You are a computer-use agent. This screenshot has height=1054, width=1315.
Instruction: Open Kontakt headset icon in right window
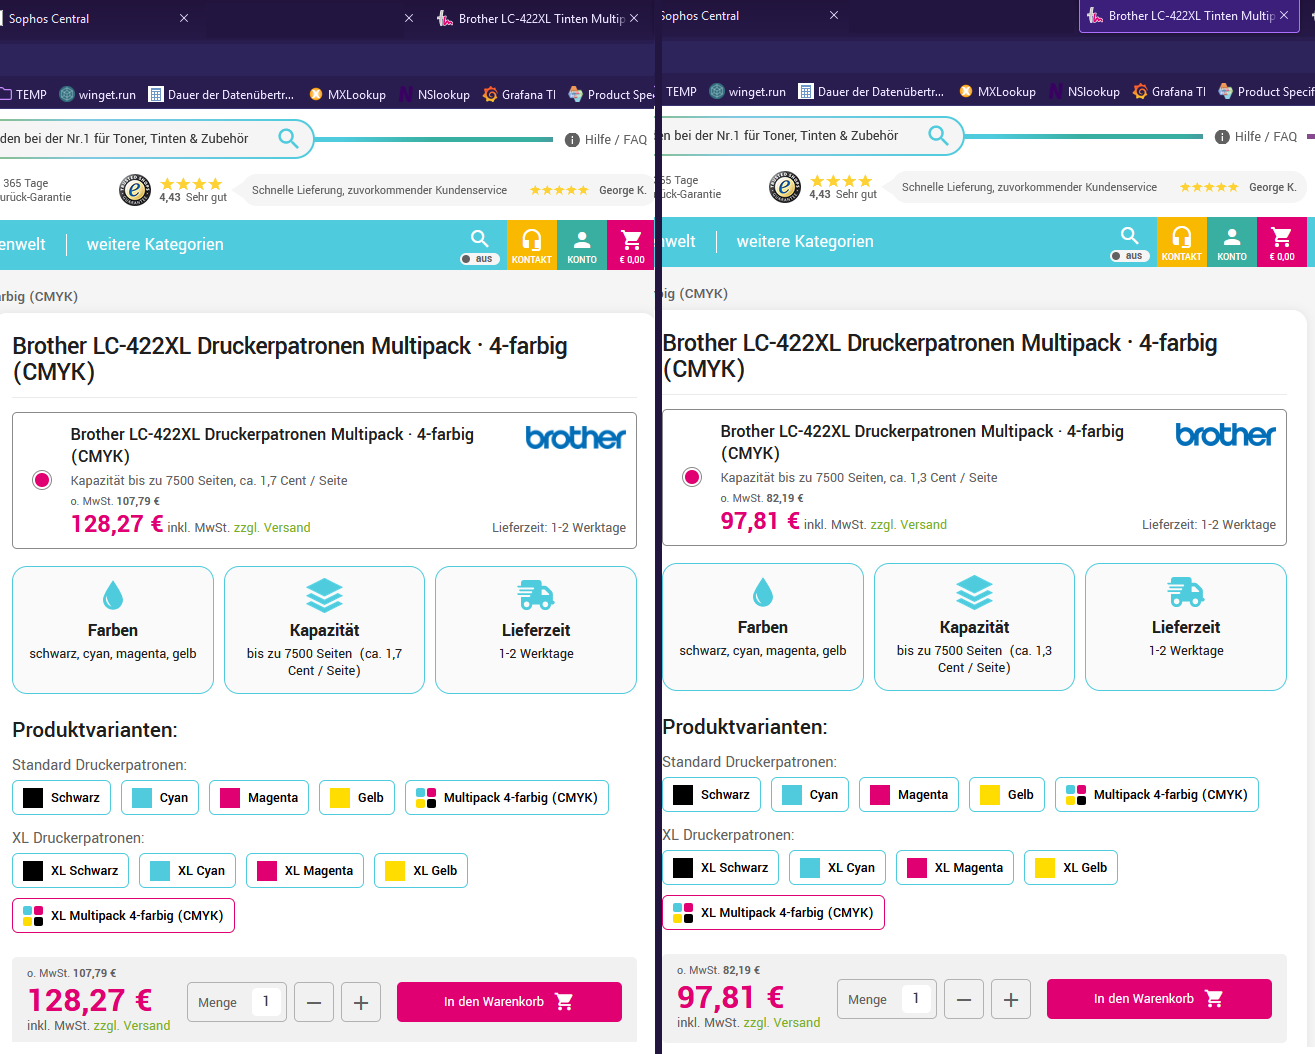[x=1182, y=242]
